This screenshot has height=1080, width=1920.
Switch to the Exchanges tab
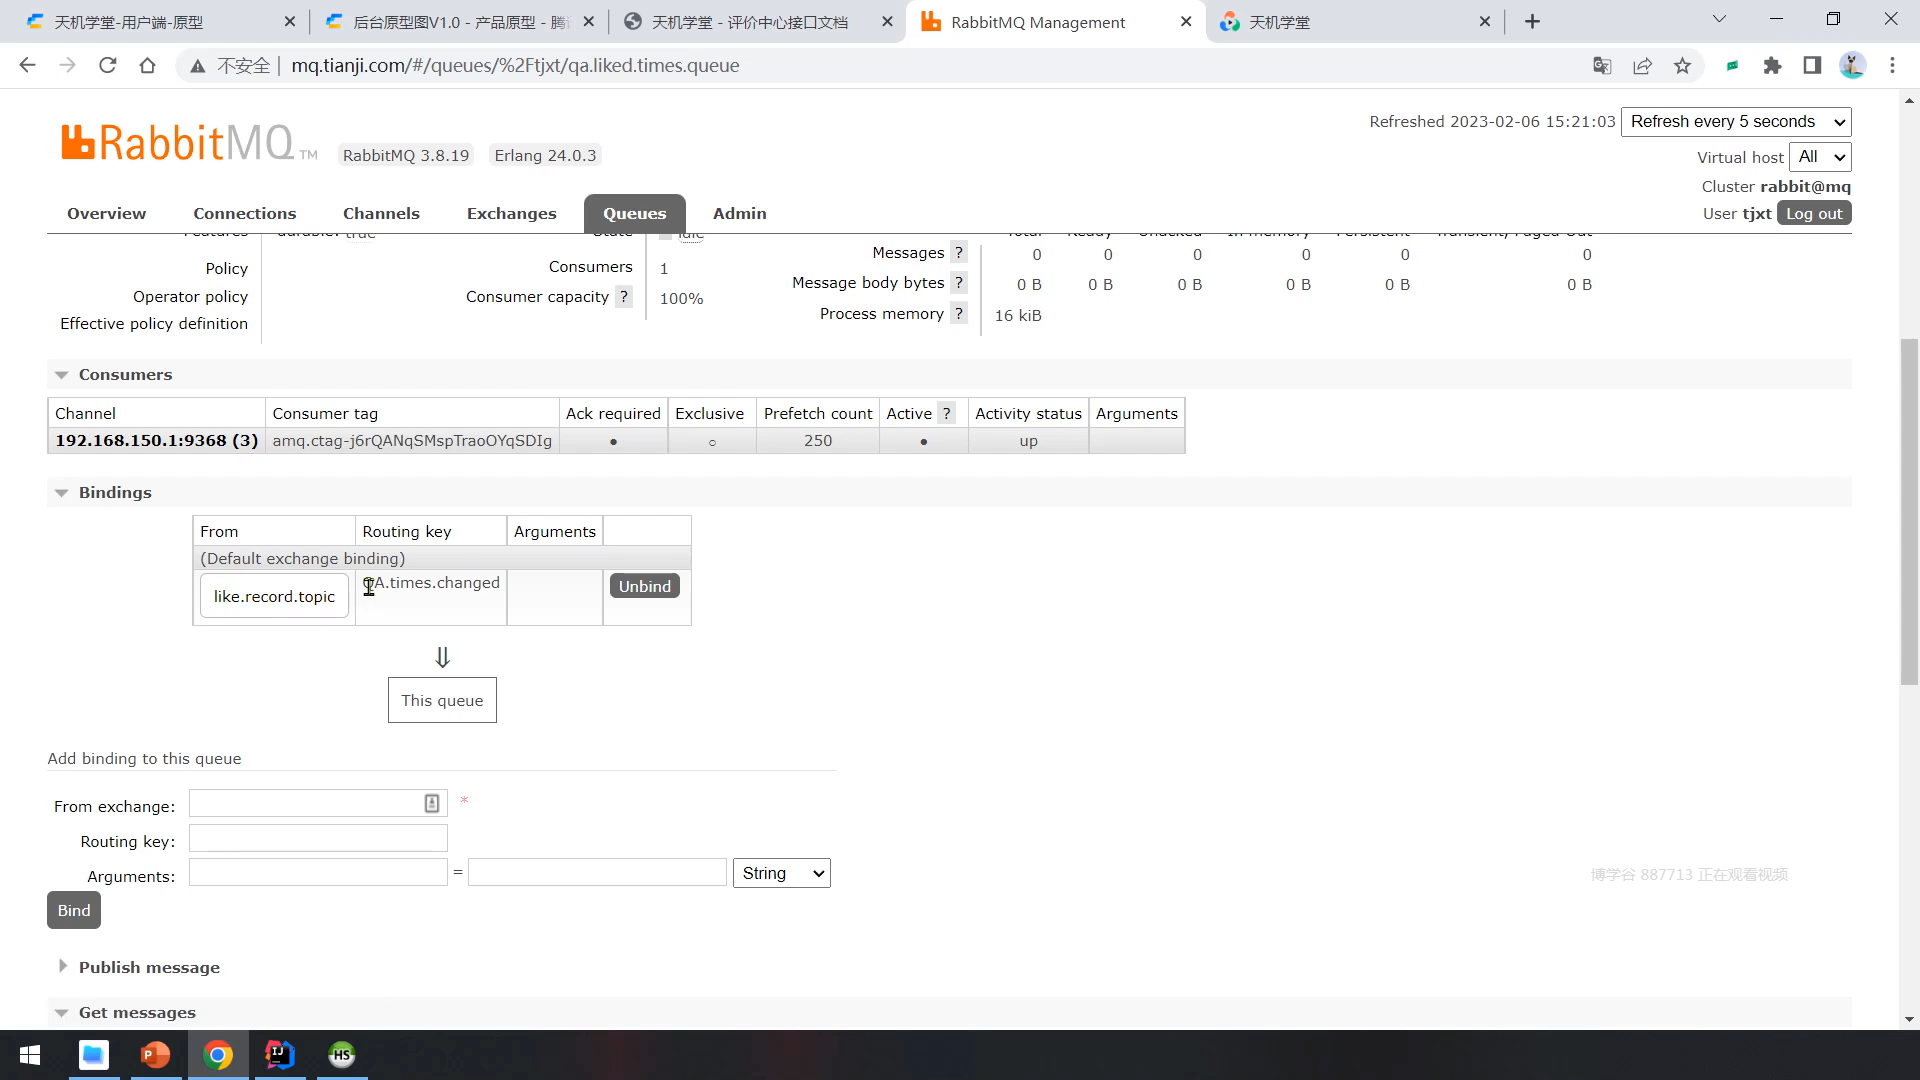click(511, 214)
